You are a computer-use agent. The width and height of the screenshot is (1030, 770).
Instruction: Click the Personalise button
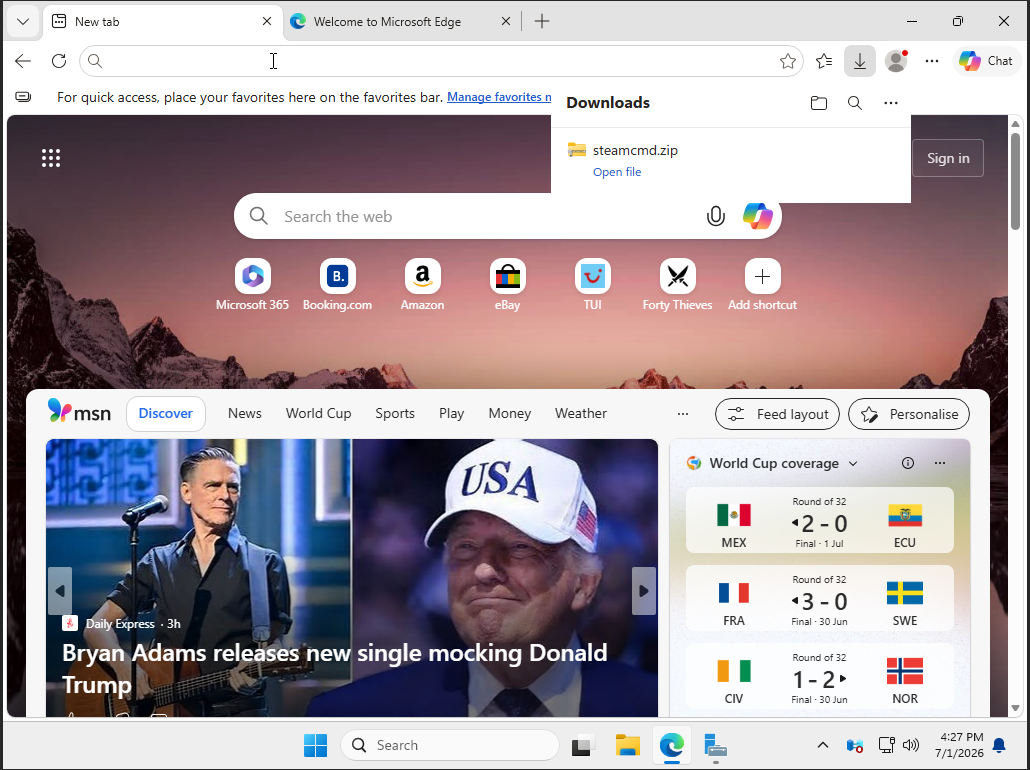point(908,414)
